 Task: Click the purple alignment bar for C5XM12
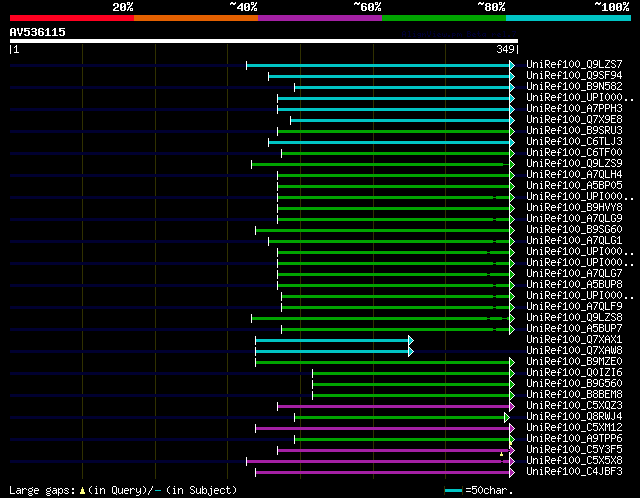[385, 429]
